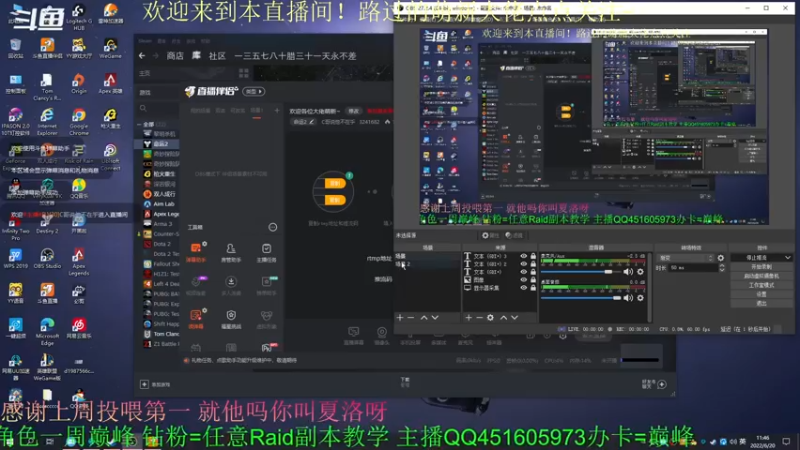
Task: Open the WeGame desktop shortcut
Action: (110, 48)
